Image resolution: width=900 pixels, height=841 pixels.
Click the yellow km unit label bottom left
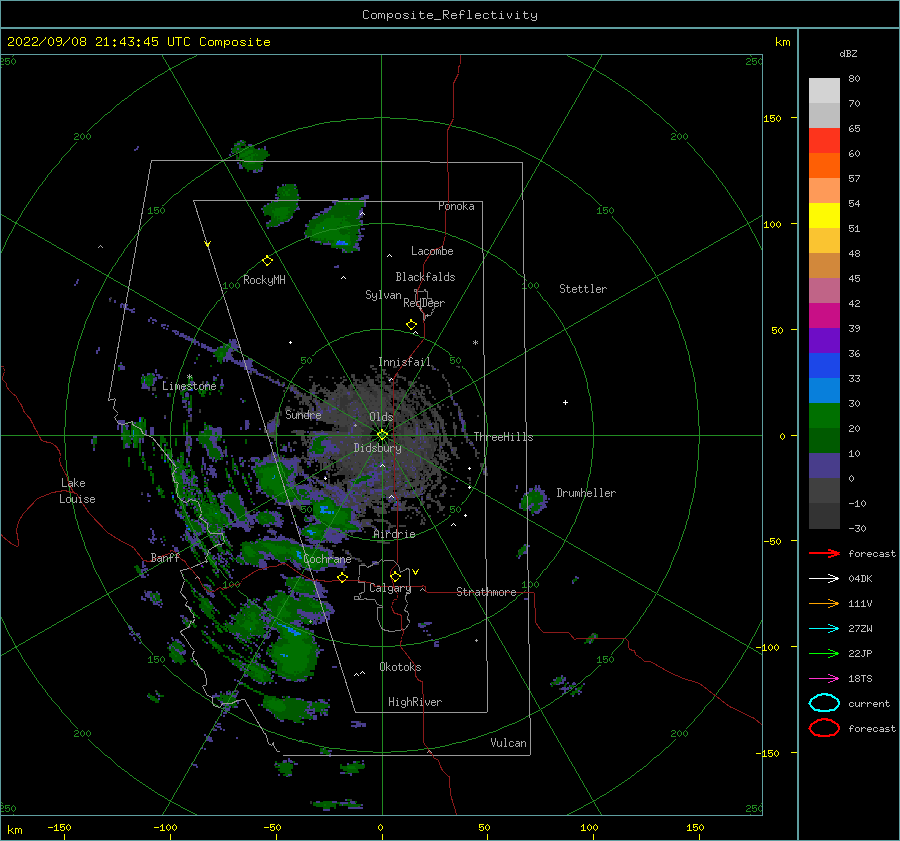pyautogui.click(x=14, y=830)
